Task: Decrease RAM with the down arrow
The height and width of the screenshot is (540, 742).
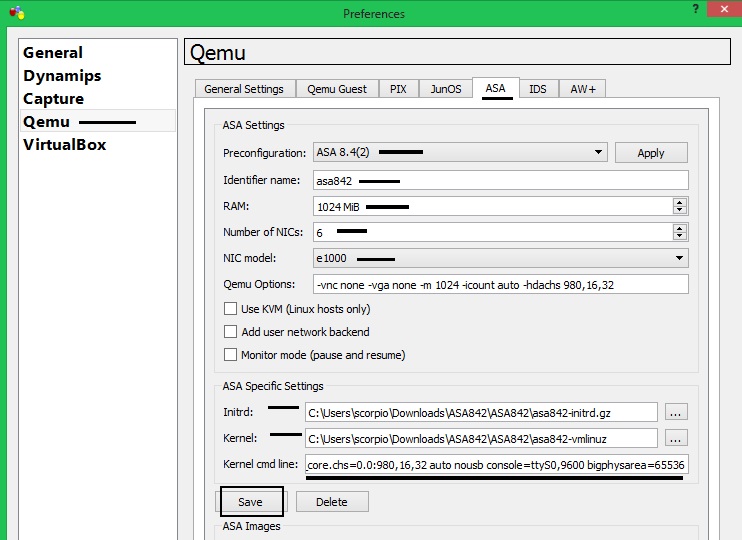Action: point(680,211)
